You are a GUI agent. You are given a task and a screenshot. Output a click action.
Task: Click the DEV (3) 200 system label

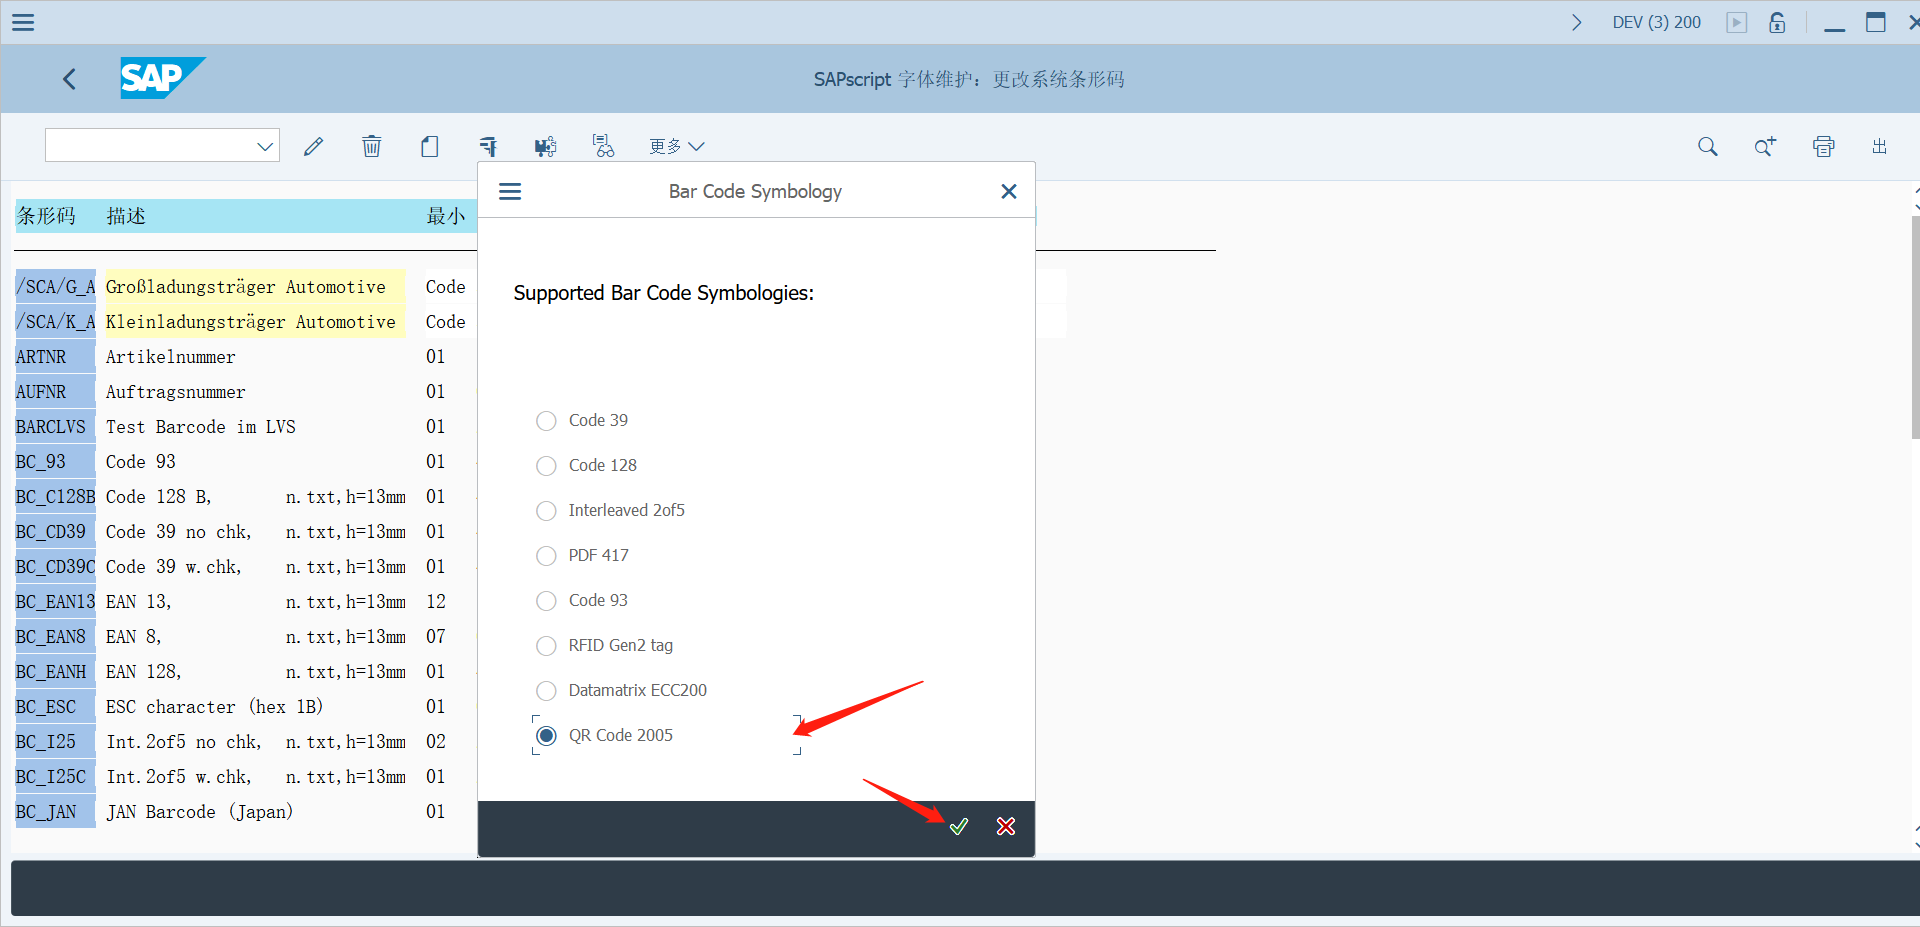1656,22
